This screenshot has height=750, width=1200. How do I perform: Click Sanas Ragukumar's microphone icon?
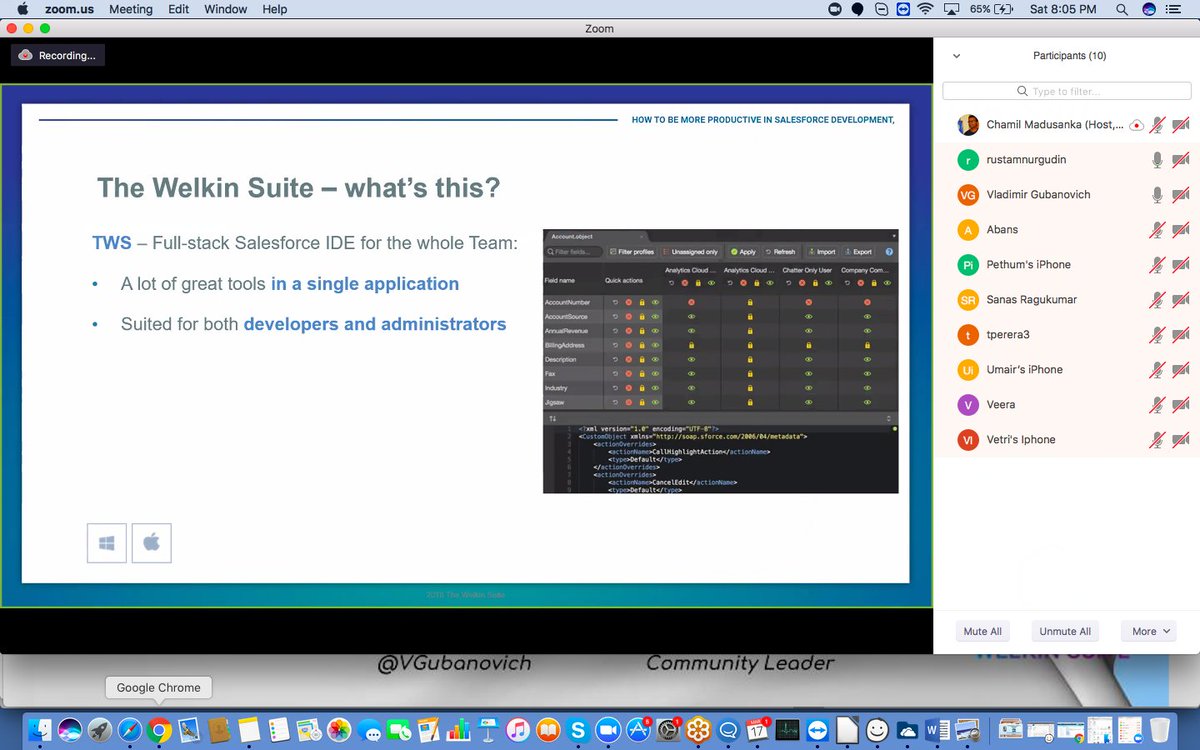(x=1157, y=300)
